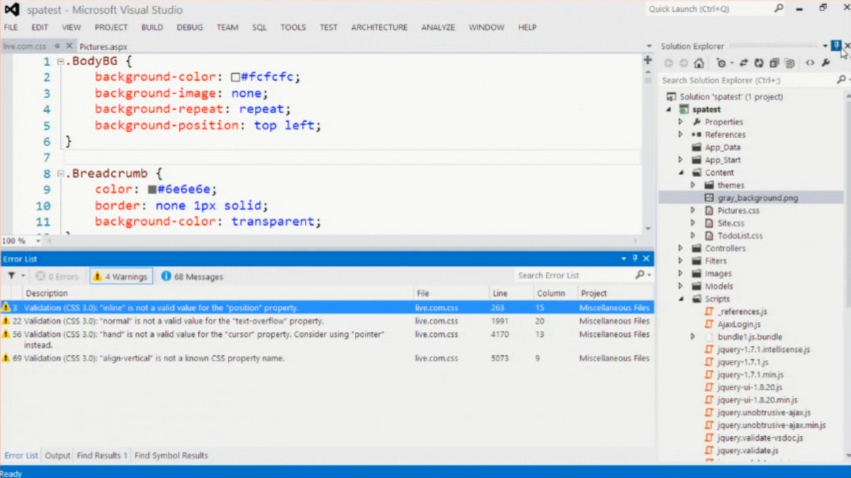
Task: Open Find Symbol Results tab
Action: 171,455
